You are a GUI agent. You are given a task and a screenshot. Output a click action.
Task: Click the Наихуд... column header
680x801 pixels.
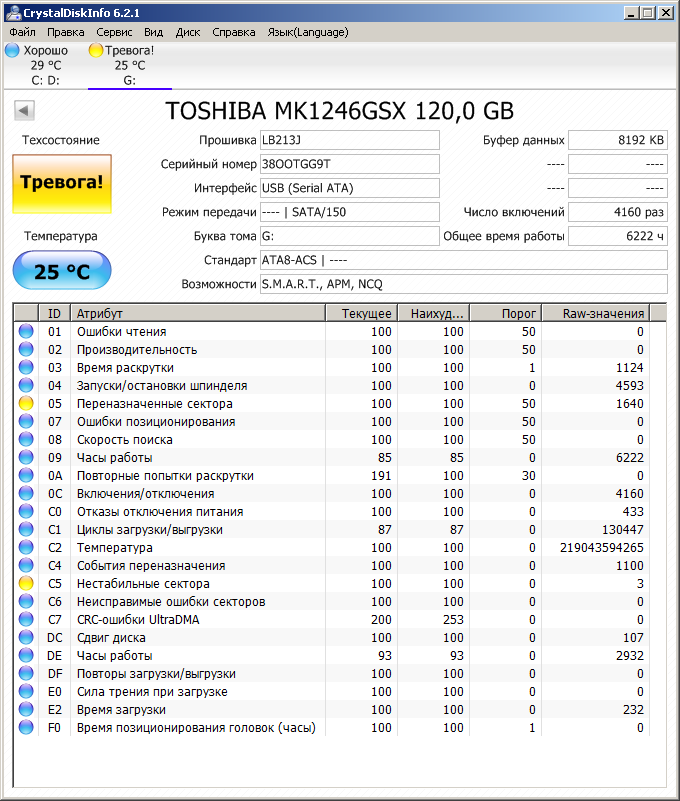pyautogui.click(x=434, y=313)
